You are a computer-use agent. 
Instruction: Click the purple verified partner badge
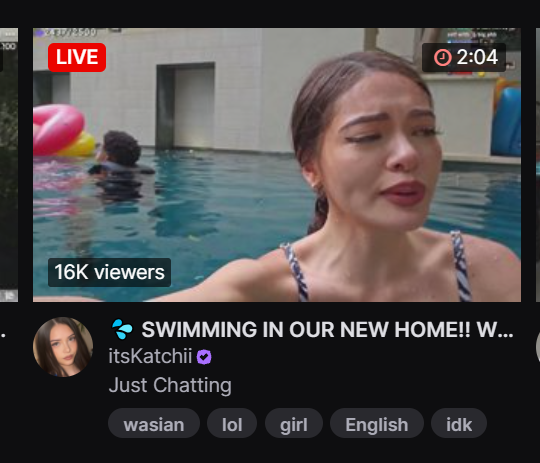pos(204,357)
